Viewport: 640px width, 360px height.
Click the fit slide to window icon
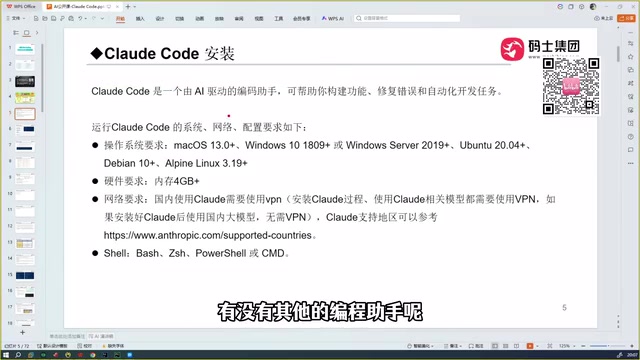tap(550, 346)
